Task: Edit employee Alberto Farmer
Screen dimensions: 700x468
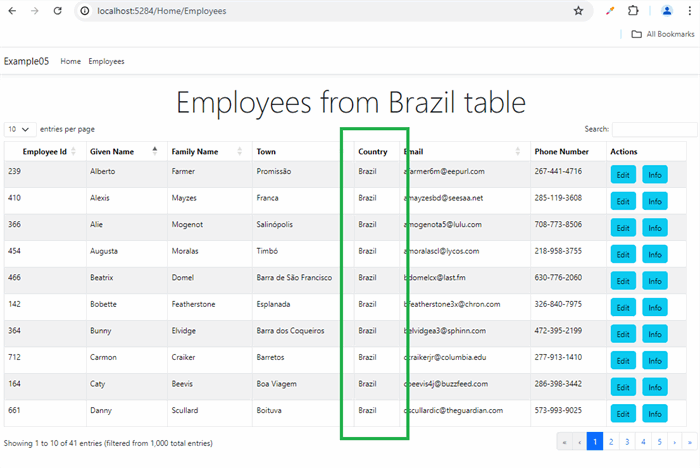Action: (623, 175)
